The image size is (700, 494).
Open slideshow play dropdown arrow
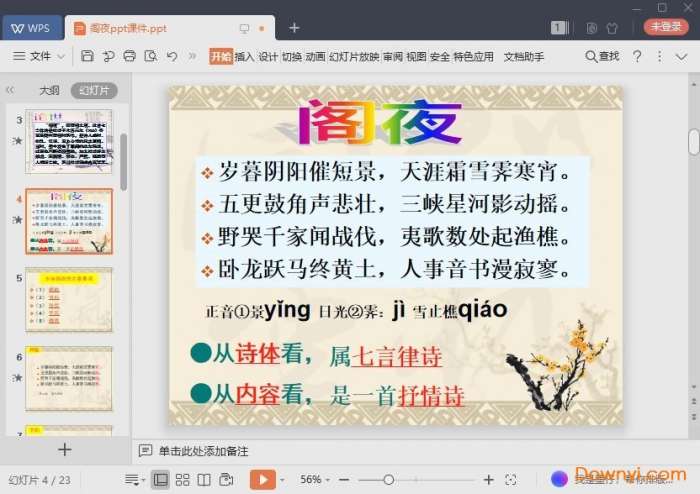tap(282, 480)
